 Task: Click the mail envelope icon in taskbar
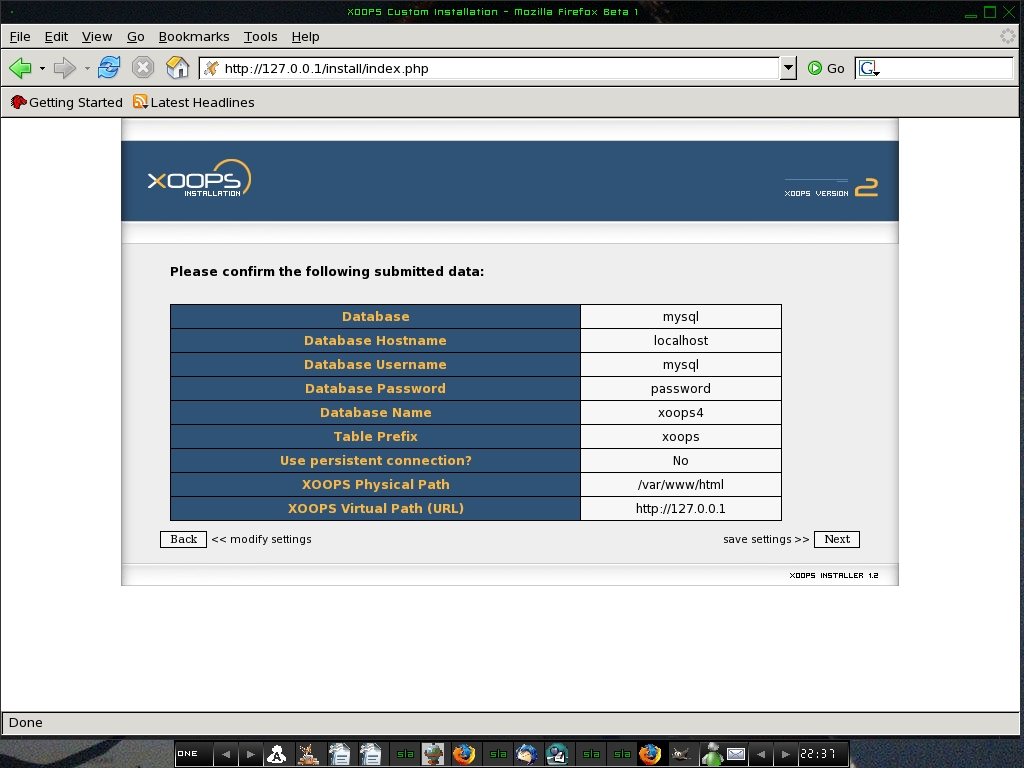[x=736, y=754]
